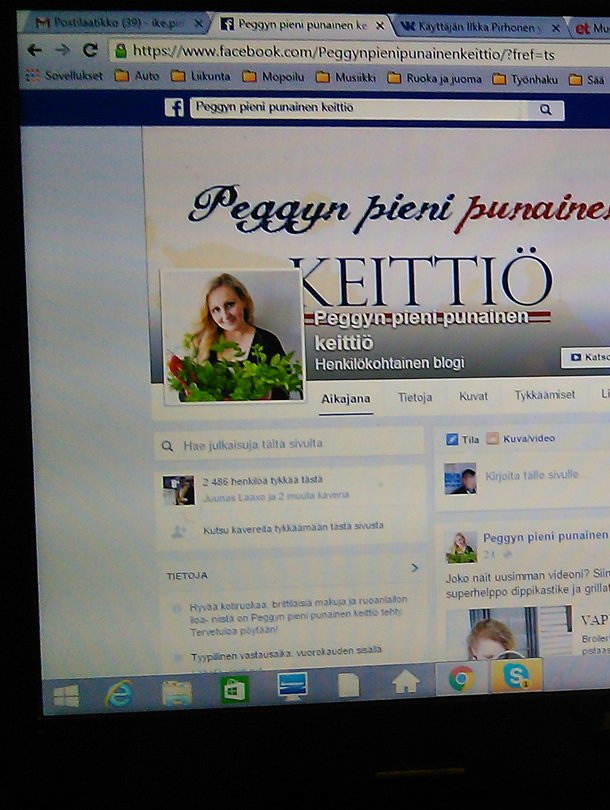Click the post author's small avatar
The width and height of the screenshot is (610, 810).
tap(461, 547)
